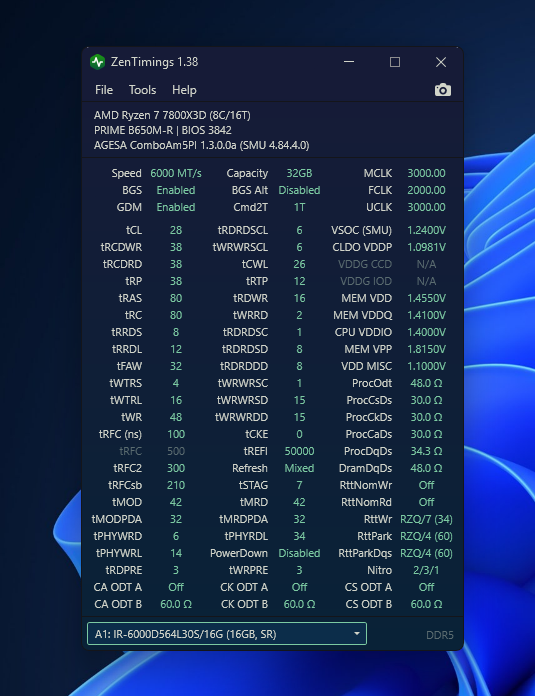Click the ProcOdt value 48.0 Ω
The height and width of the screenshot is (696, 535).
426,384
